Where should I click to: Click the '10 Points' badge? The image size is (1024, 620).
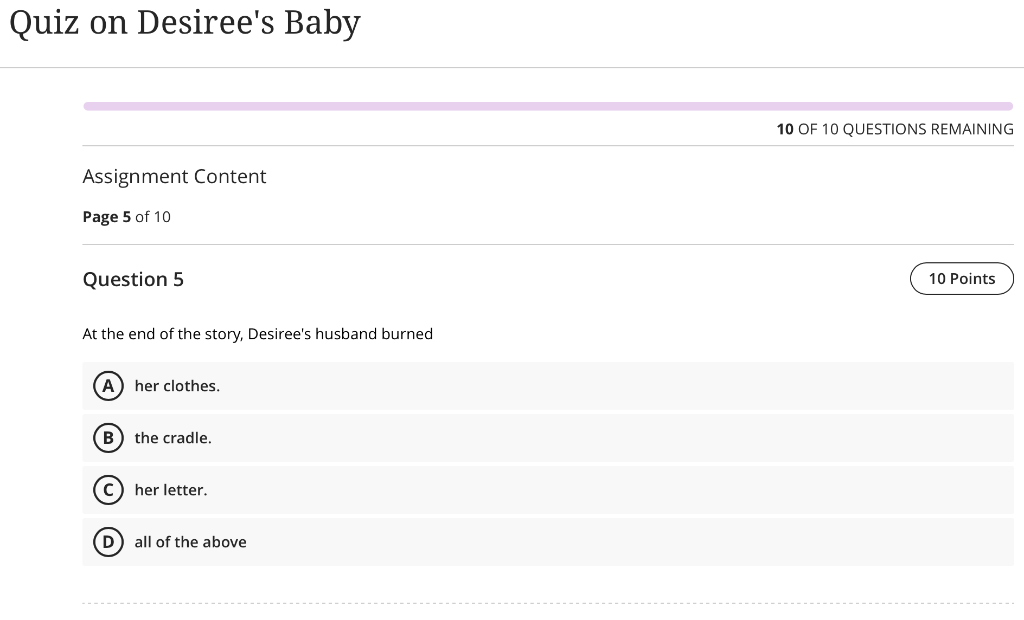click(x=961, y=278)
